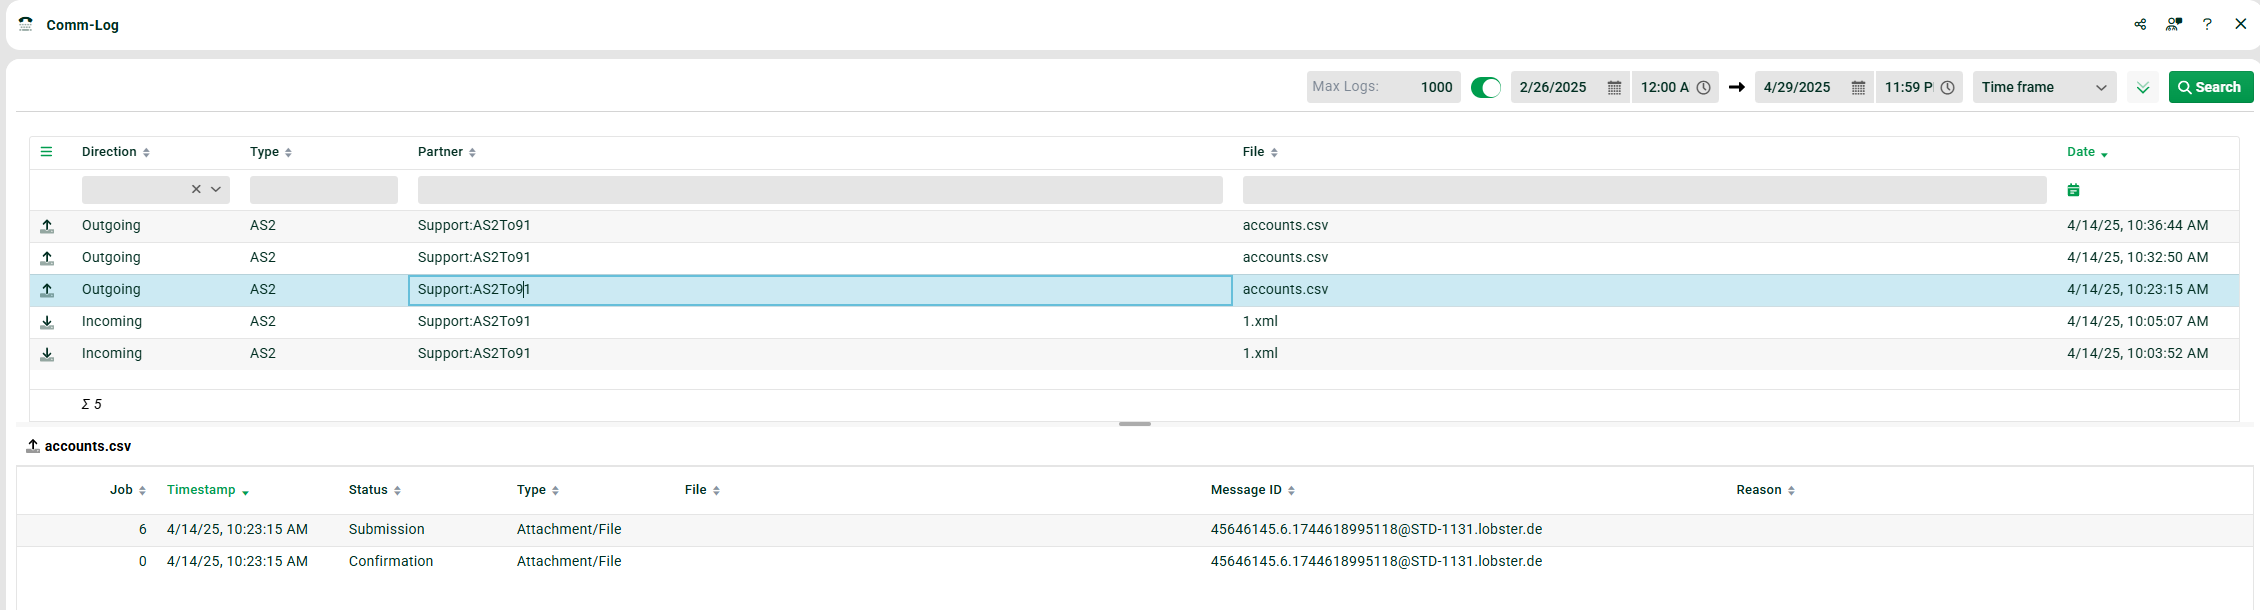This screenshot has width=2260, height=610.
Task: Click the green Date filter calendar icon
Action: [x=2073, y=190]
